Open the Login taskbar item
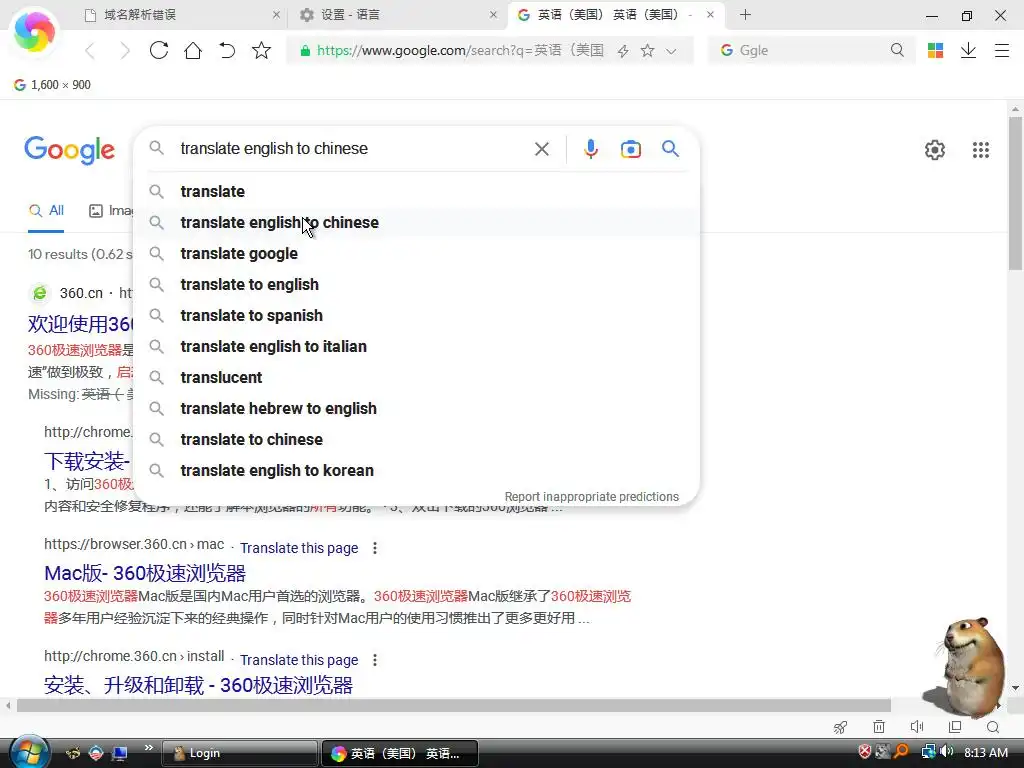Image resolution: width=1024 pixels, height=768 pixels. pyautogui.click(x=239, y=753)
